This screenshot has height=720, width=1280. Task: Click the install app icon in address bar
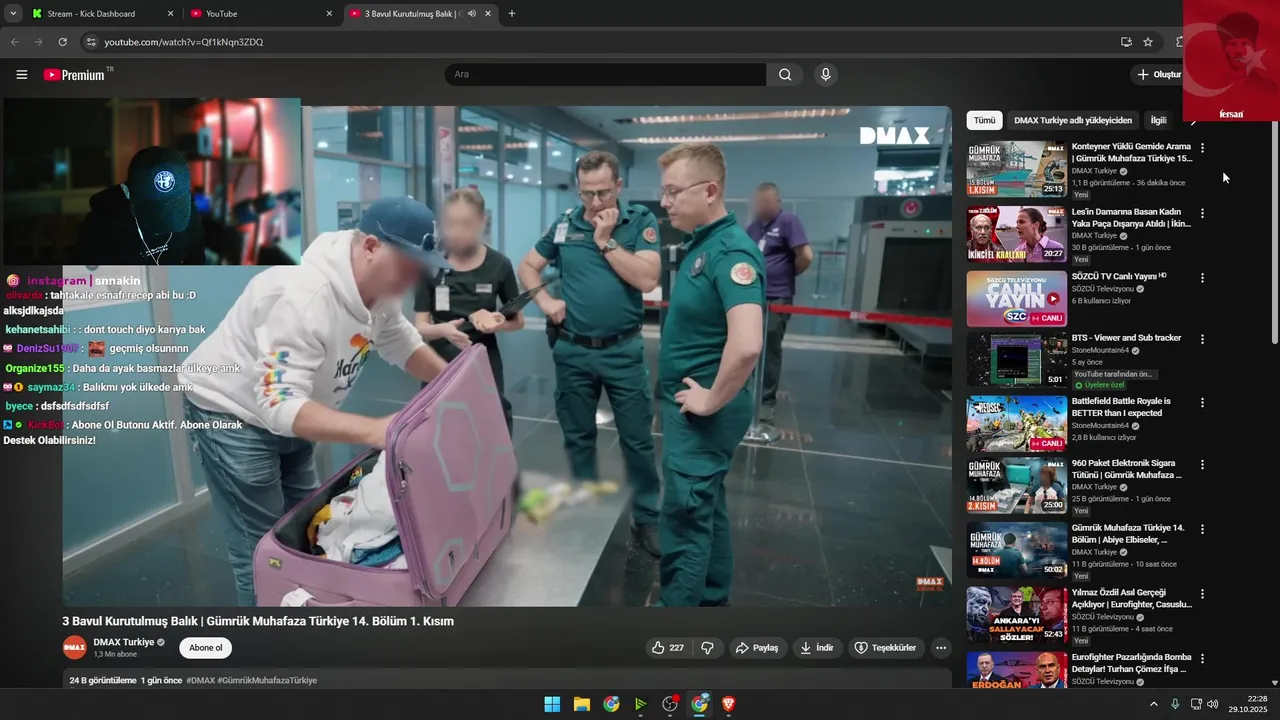1126,42
